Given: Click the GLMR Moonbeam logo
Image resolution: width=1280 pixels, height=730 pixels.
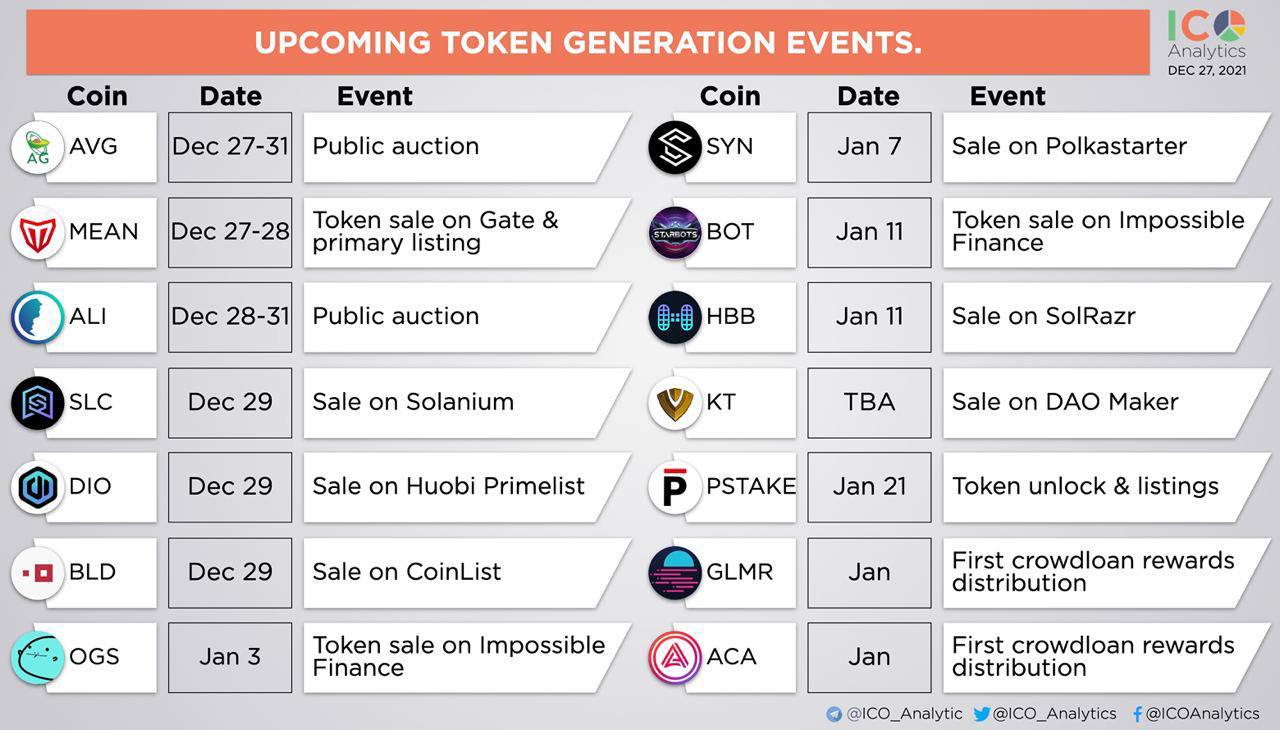Looking at the screenshot, I should pos(675,572).
